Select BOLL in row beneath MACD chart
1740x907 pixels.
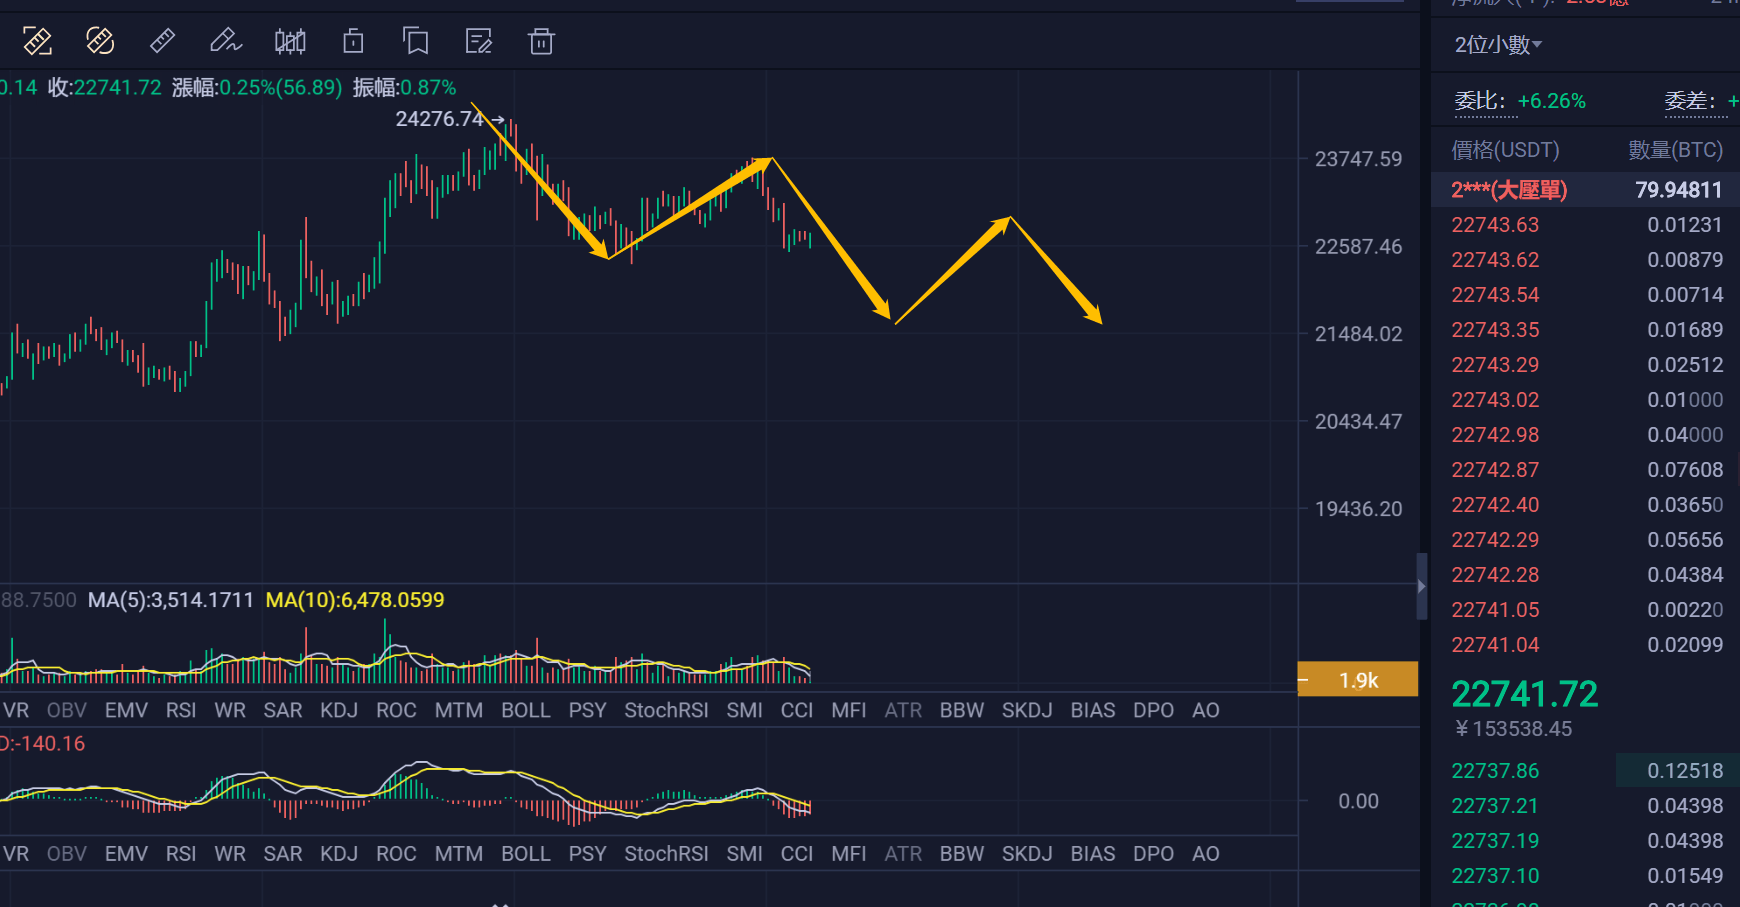pos(525,854)
